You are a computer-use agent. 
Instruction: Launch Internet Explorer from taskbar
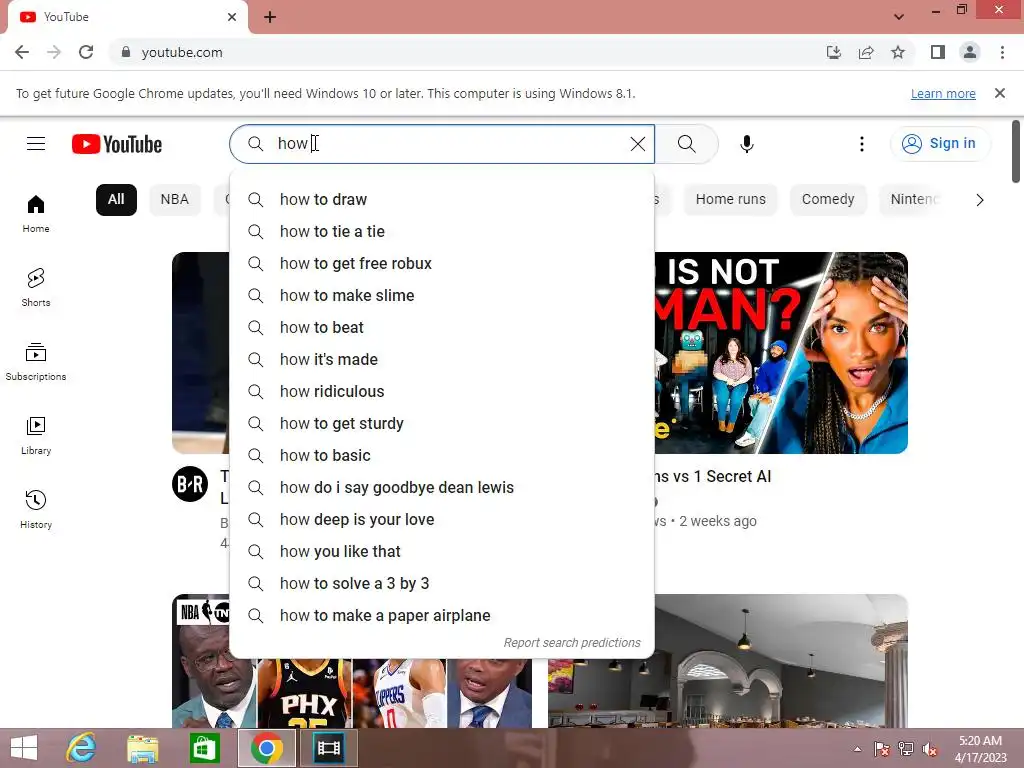point(82,748)
